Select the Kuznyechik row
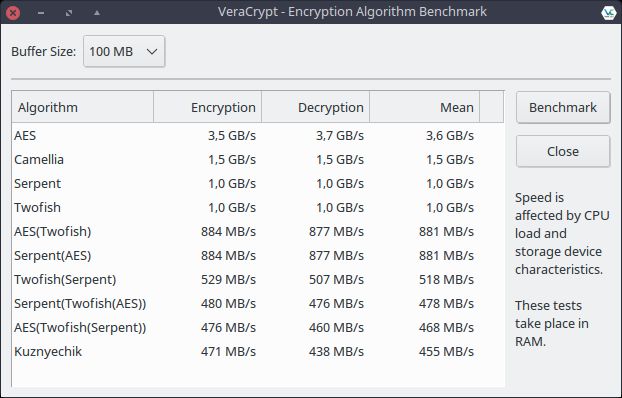The height and width of the screenshot is (398, 622). pyautogui.click(x=258, y=352)
